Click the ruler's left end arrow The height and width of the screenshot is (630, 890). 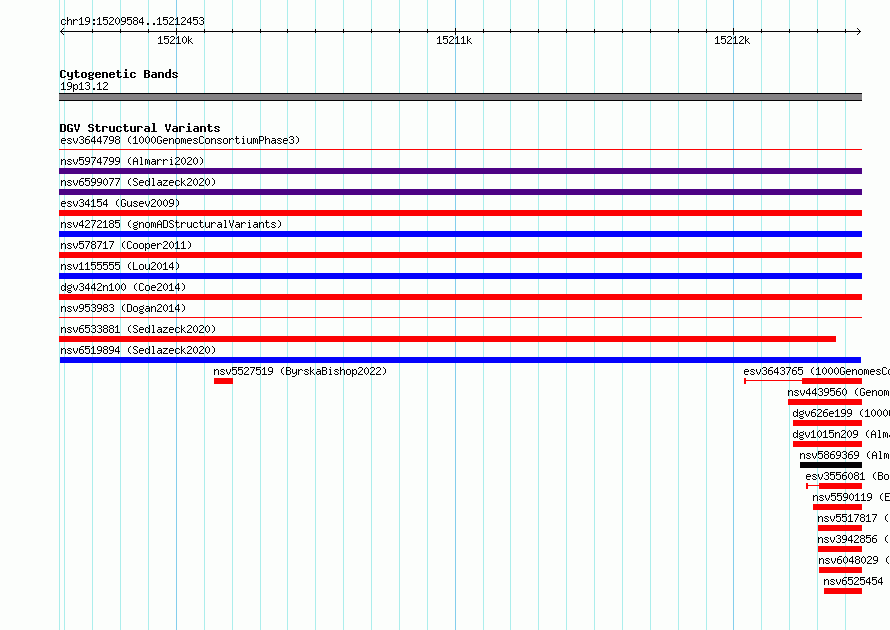point(62,31)
